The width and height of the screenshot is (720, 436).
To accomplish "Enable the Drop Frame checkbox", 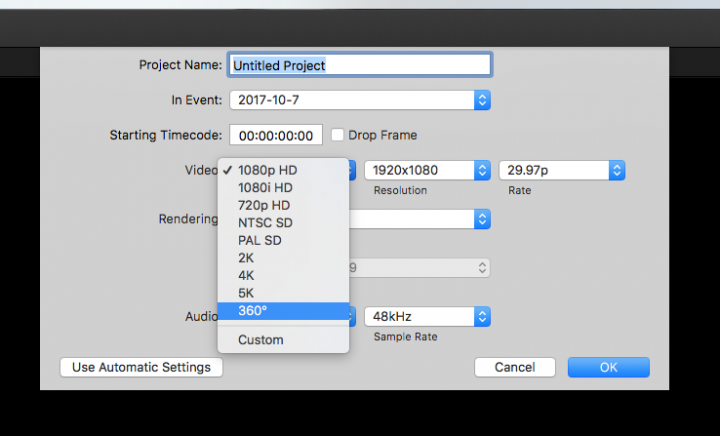I will (x=338, y=135).
